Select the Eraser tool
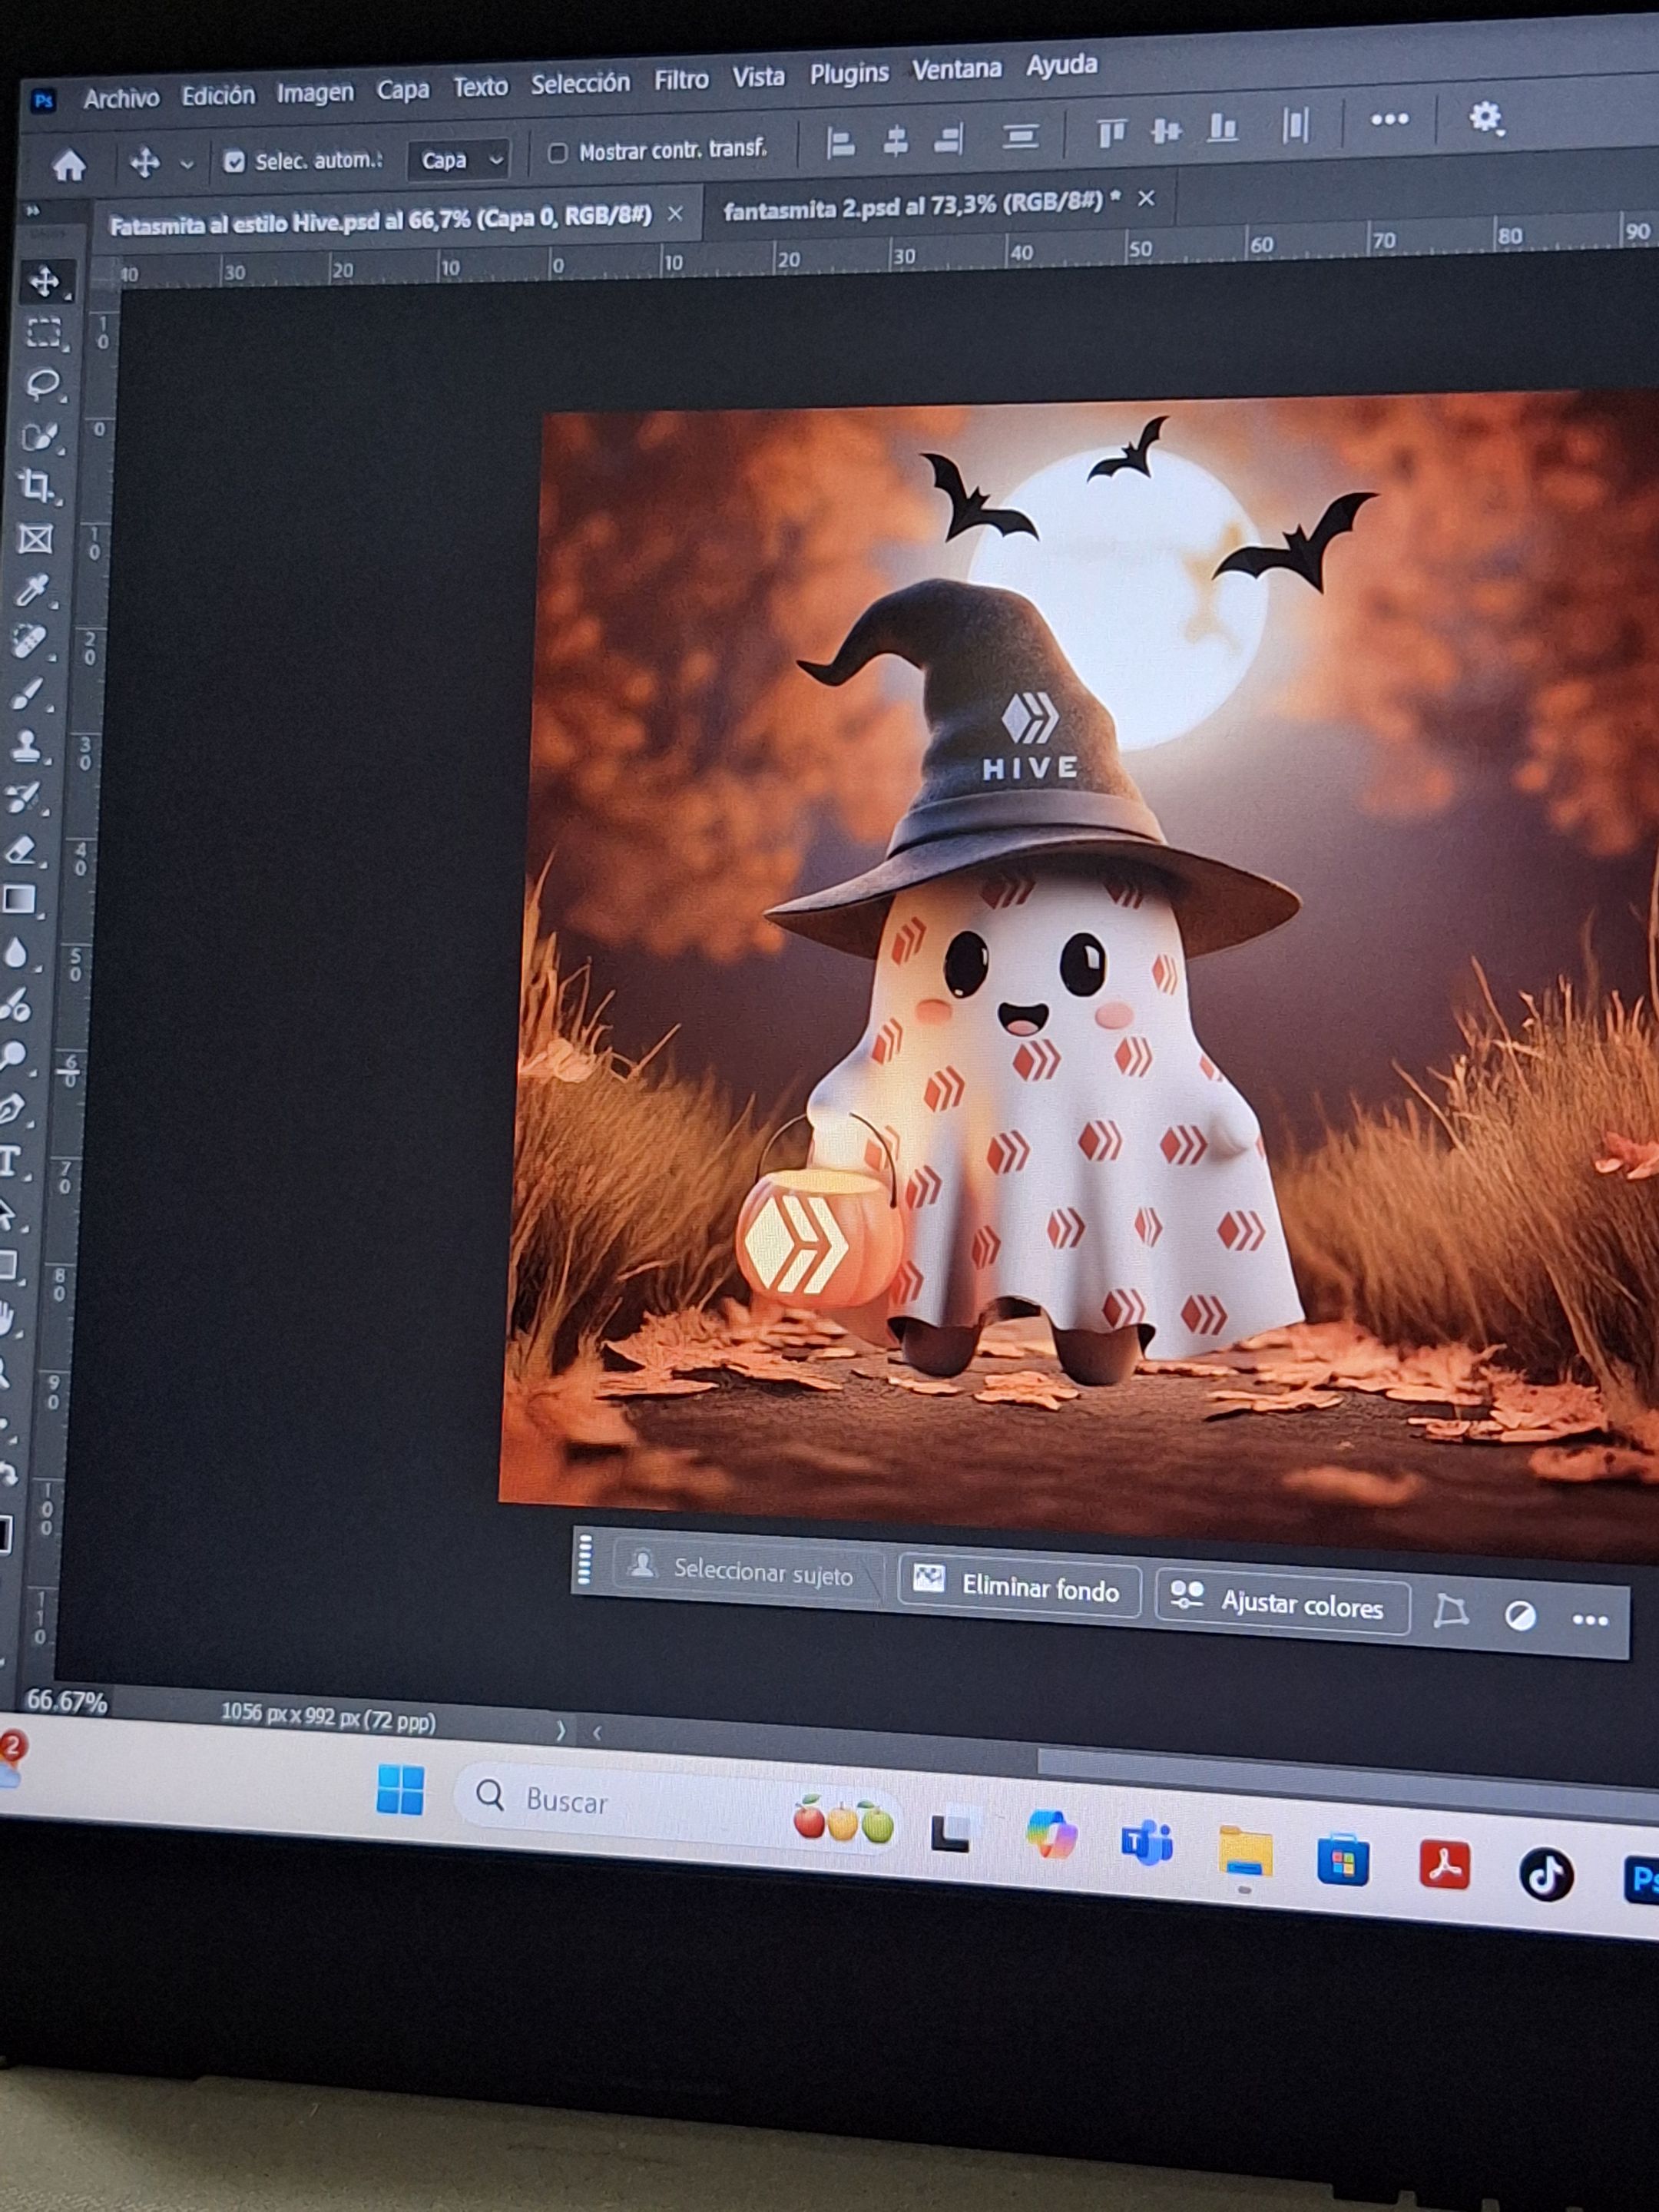The image size is (1659, 2212). [22, 850]
